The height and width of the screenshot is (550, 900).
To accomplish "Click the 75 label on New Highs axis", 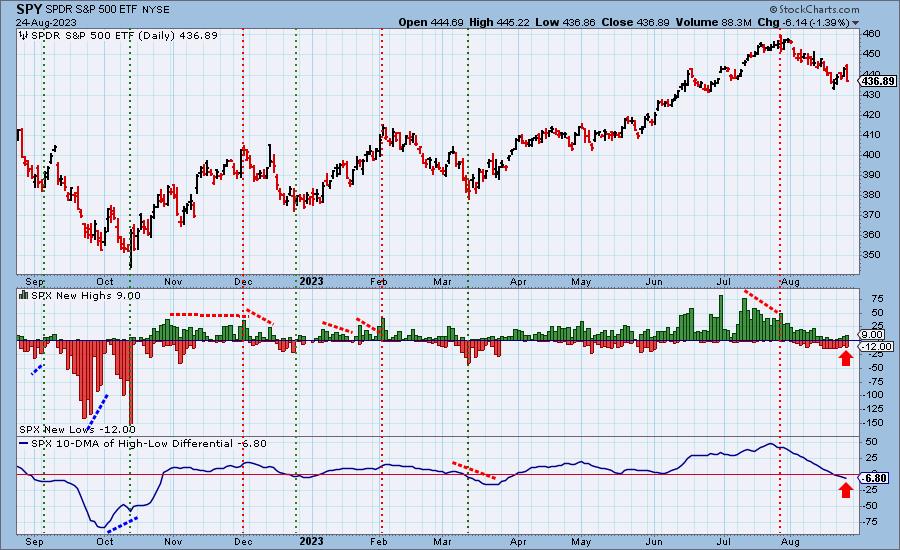I will tap(877, 299).
